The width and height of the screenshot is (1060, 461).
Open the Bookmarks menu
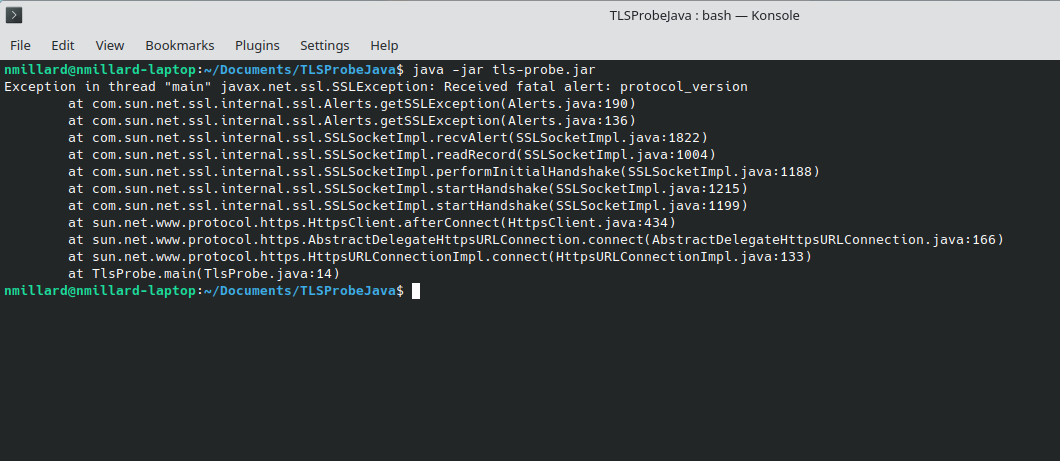coord(180,45)
